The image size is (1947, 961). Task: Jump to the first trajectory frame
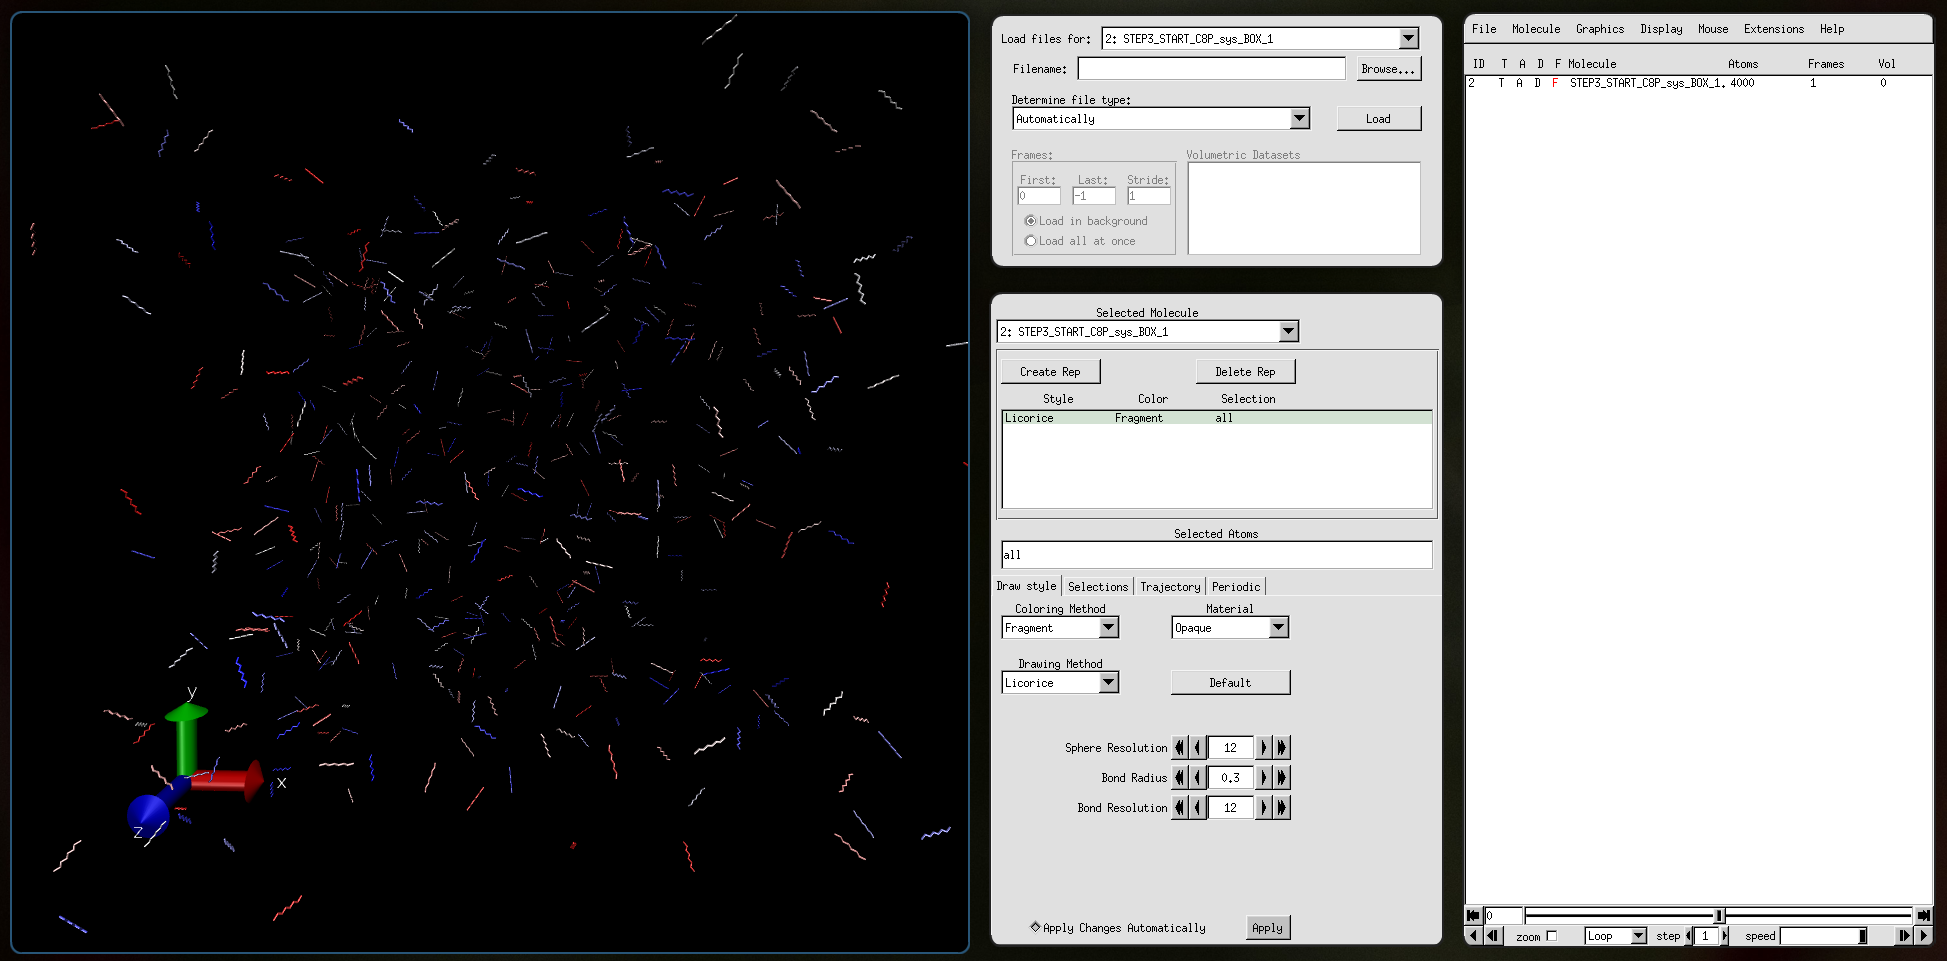click(x=1472, y=915)
